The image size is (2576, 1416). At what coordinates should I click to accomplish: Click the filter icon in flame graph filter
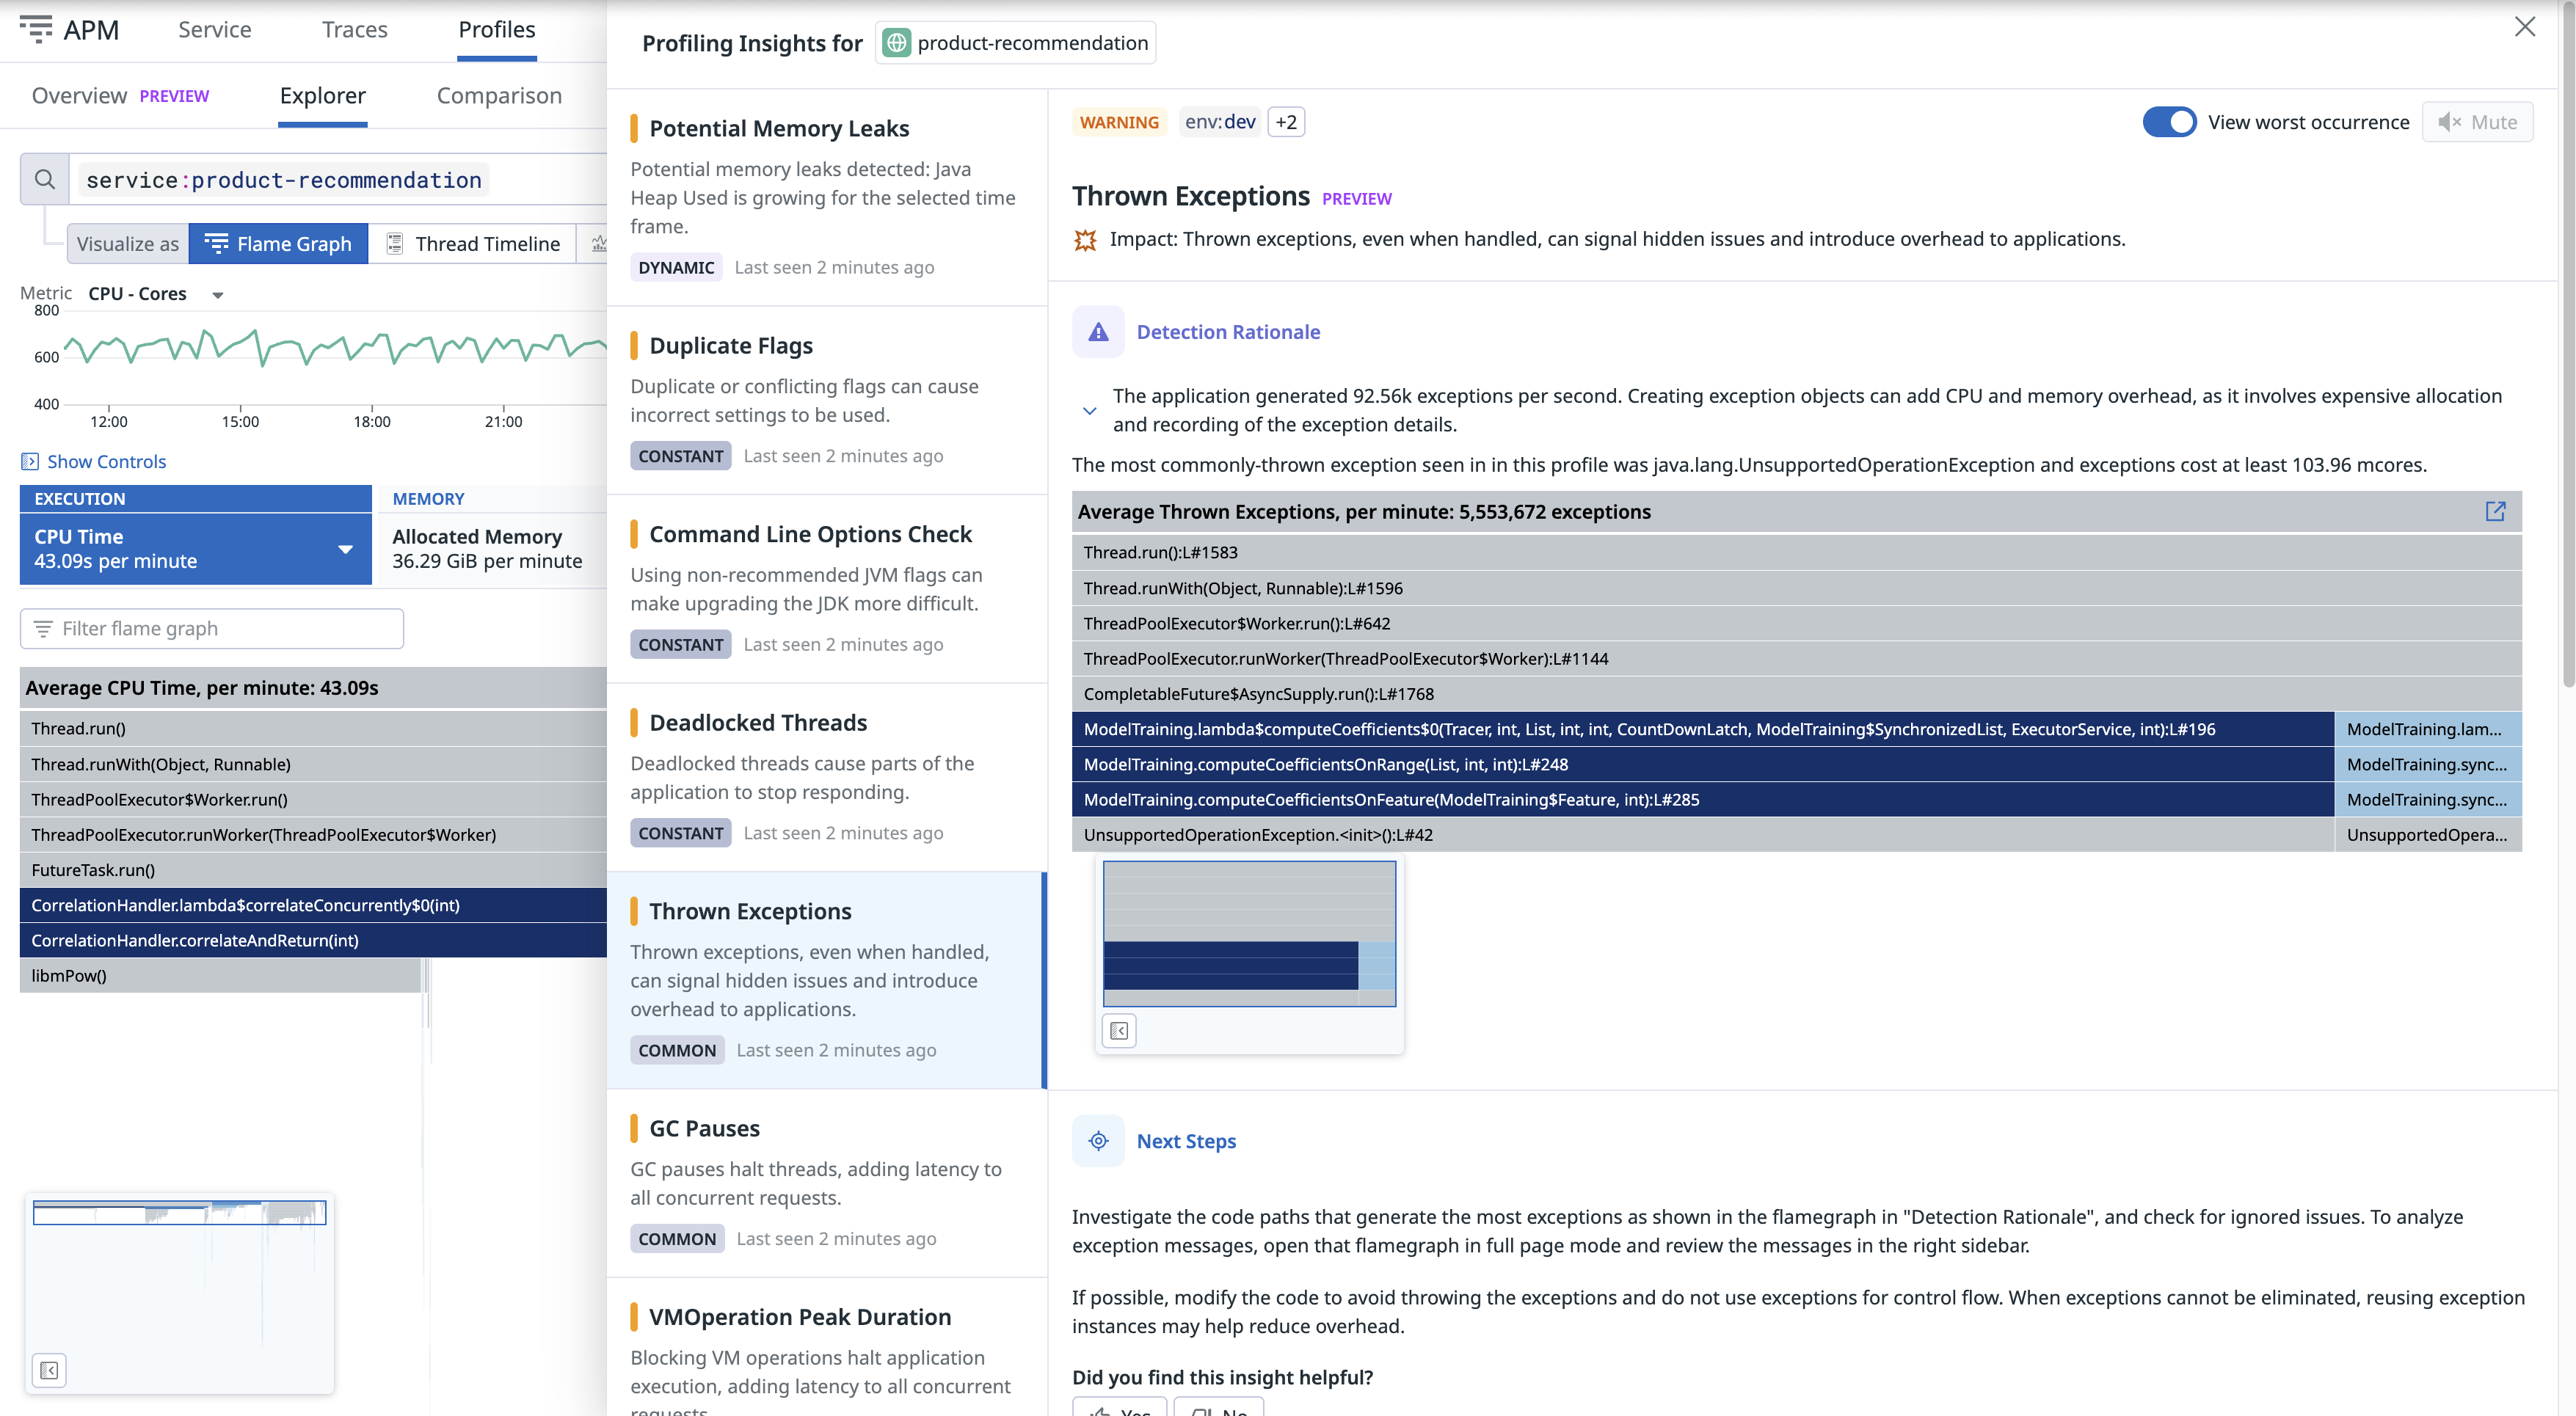43,628
